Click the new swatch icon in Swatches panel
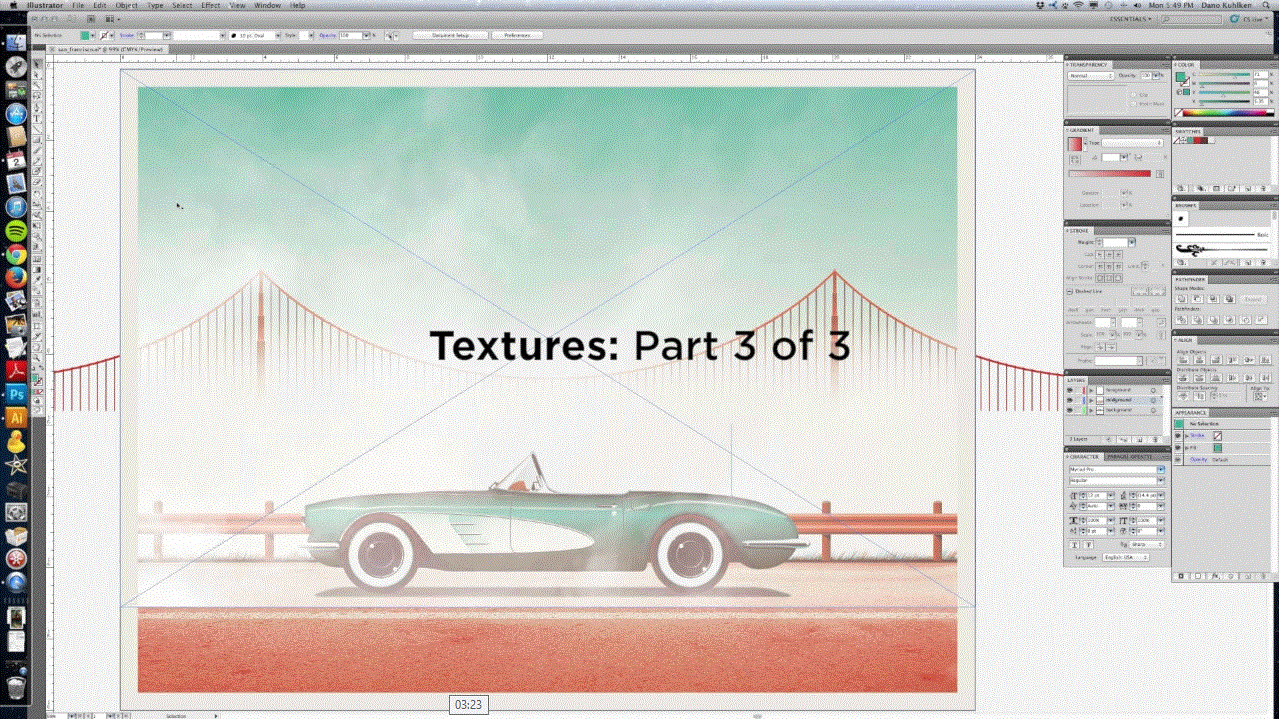 (x=1248, y=189)
